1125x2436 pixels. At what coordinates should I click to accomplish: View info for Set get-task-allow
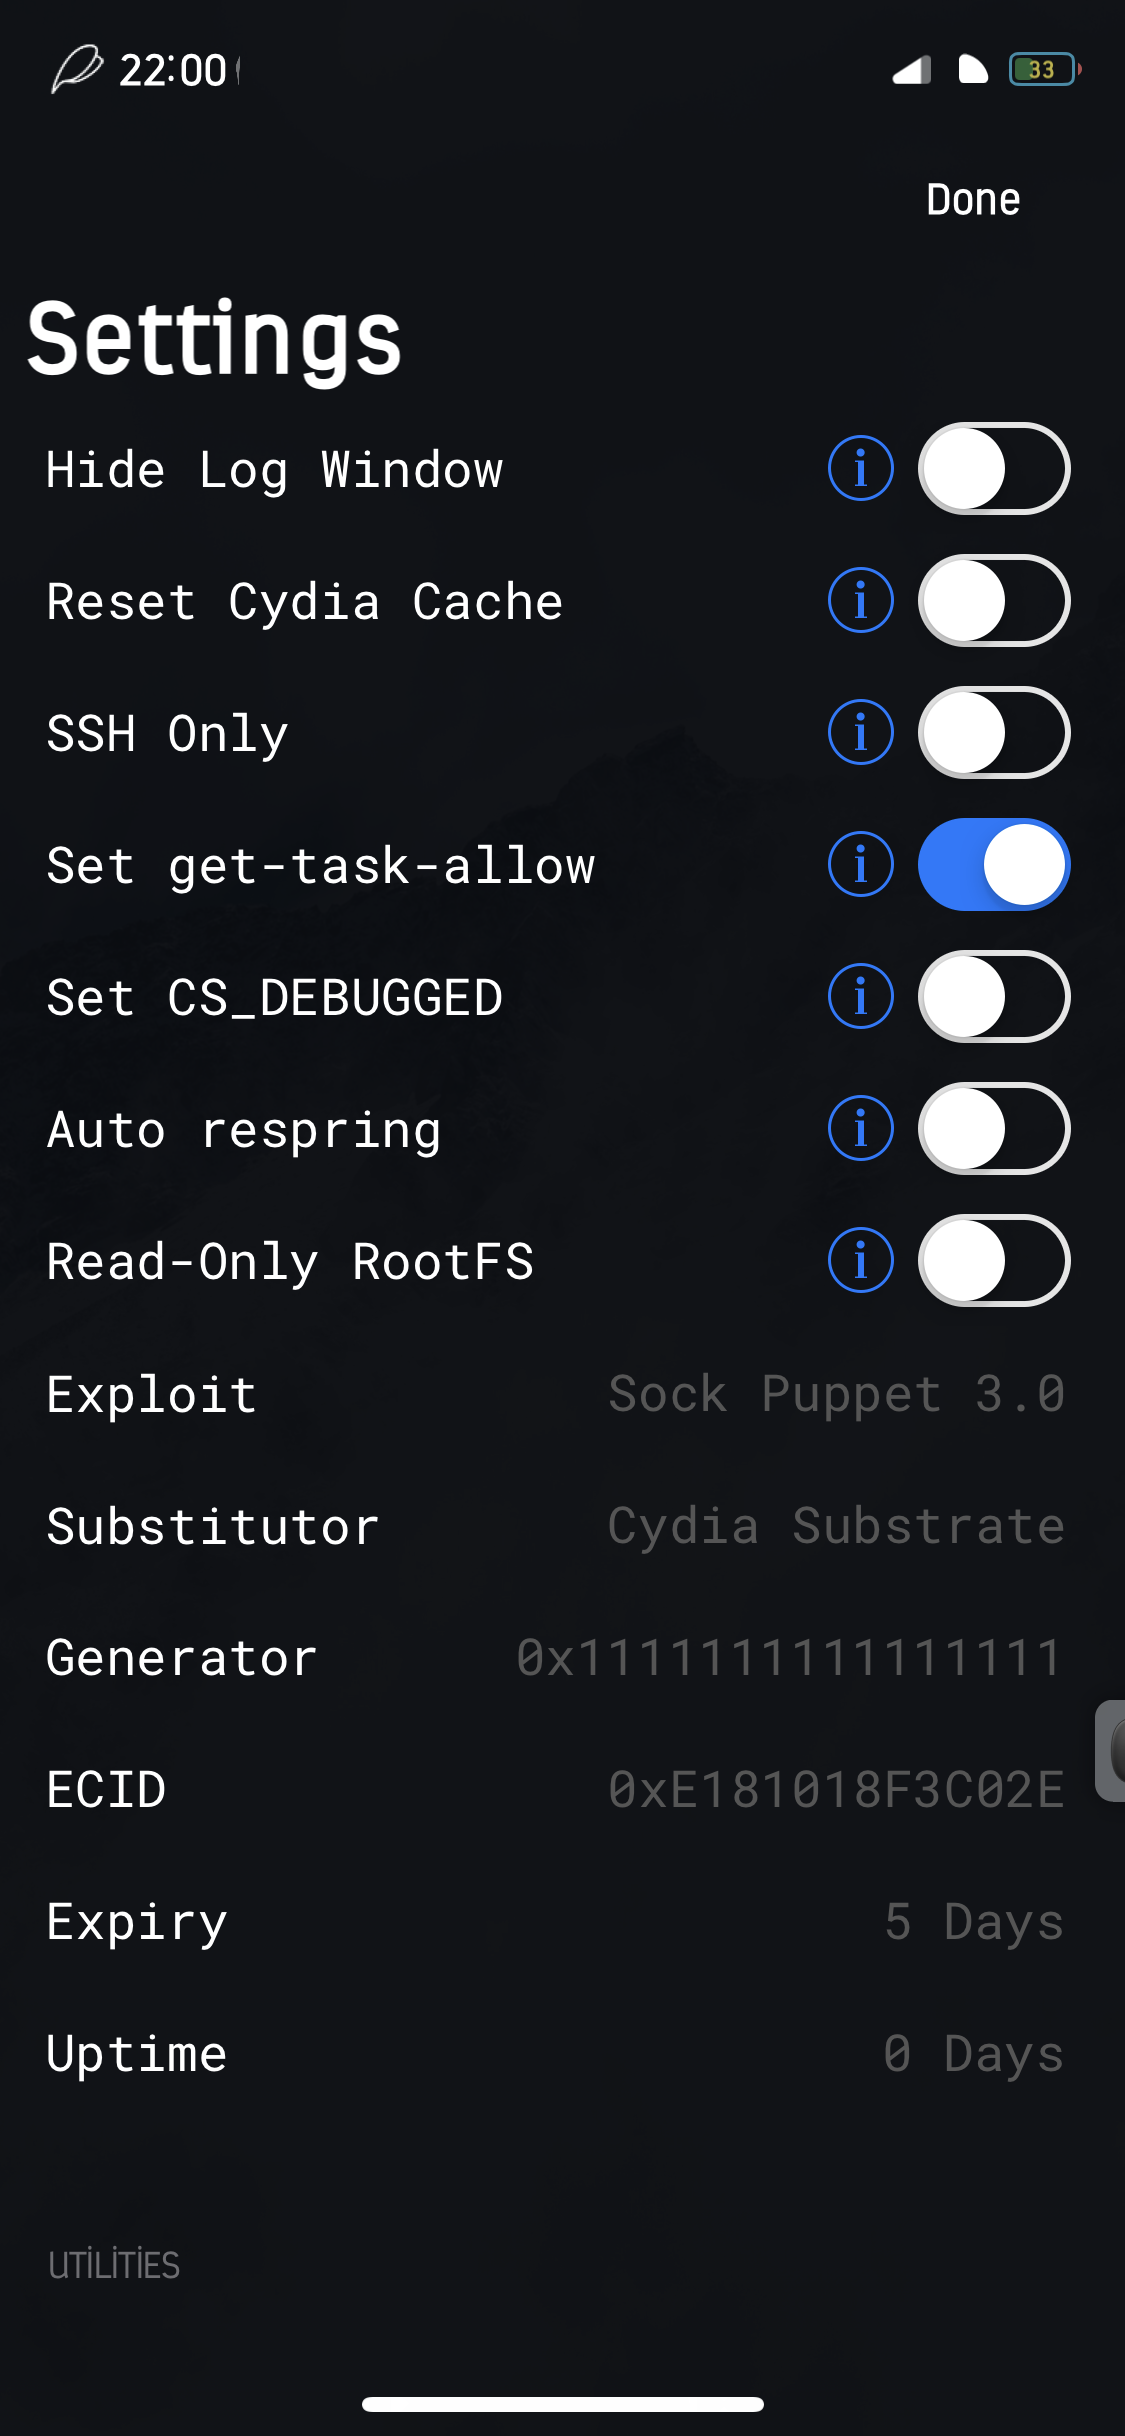(x=860, y=864)
